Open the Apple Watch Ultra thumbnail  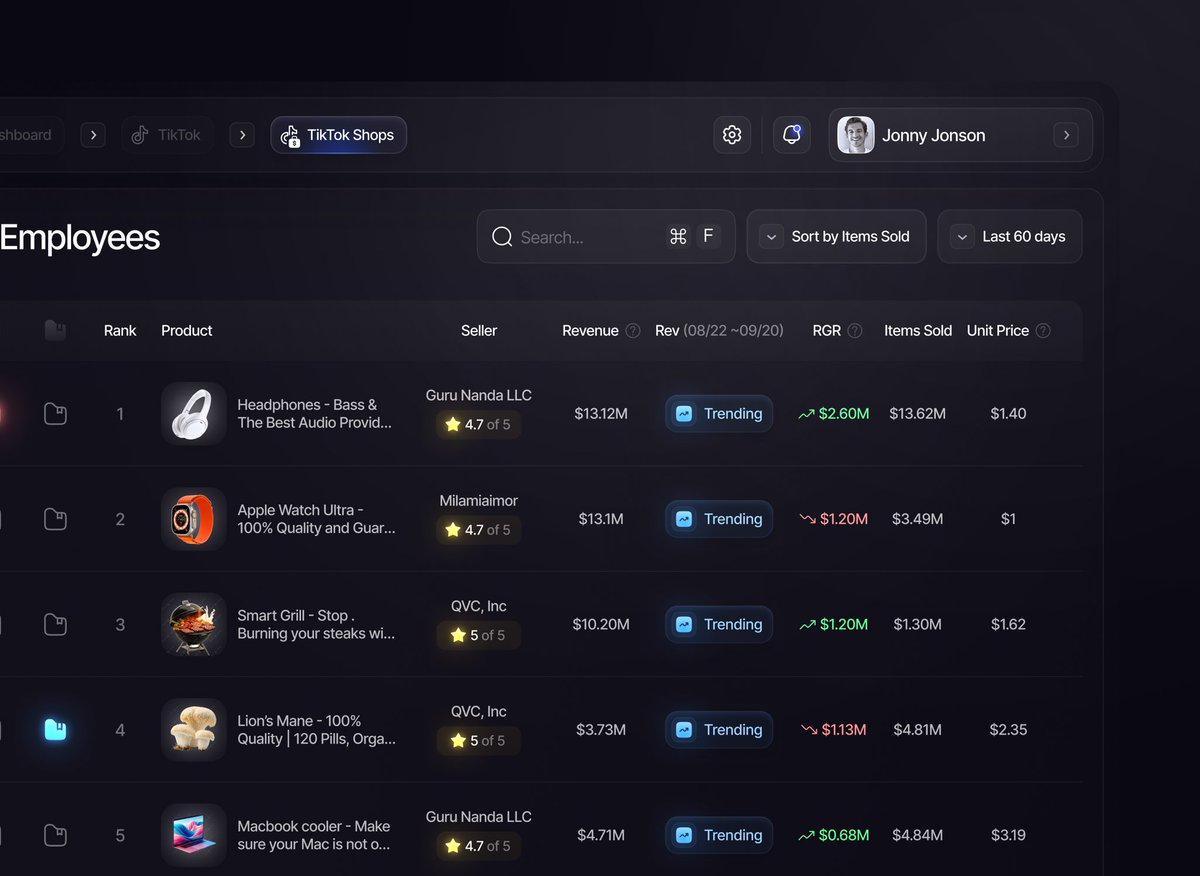point(194,519)
